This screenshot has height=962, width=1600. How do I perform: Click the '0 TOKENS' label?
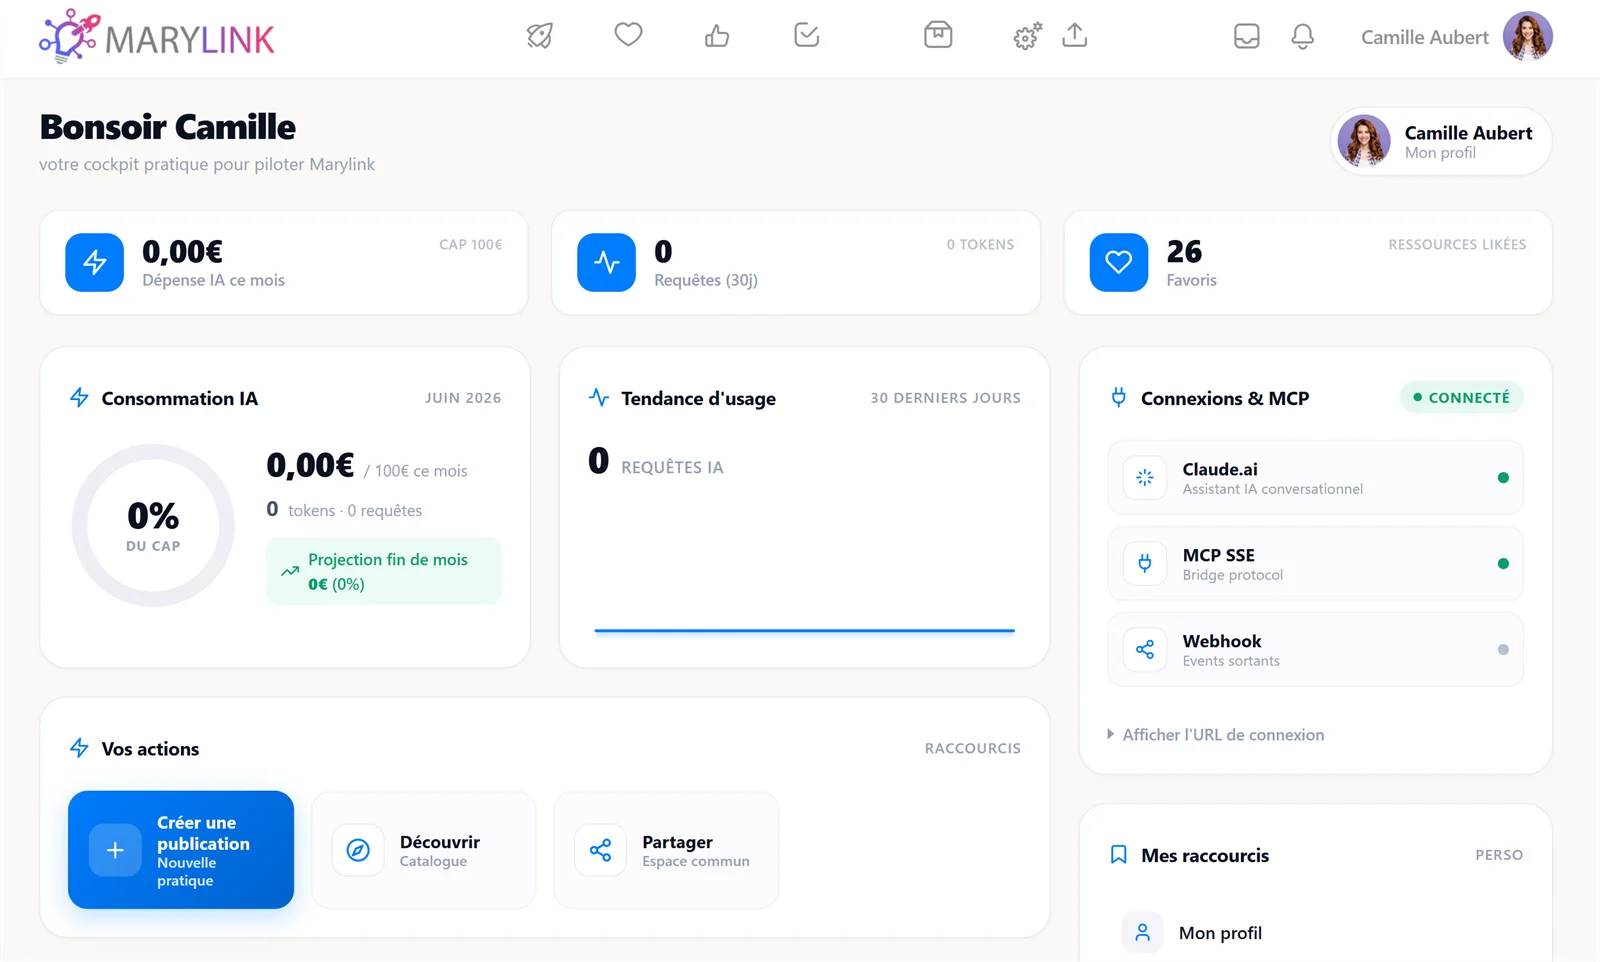pyautogui.click(x=981, y=244)
